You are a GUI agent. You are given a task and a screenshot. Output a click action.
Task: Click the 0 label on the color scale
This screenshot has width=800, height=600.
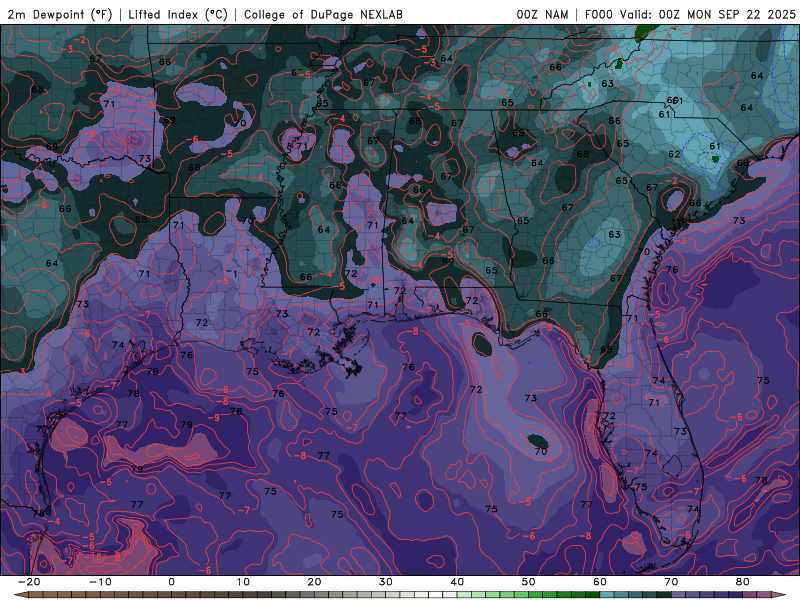[171, 582]
